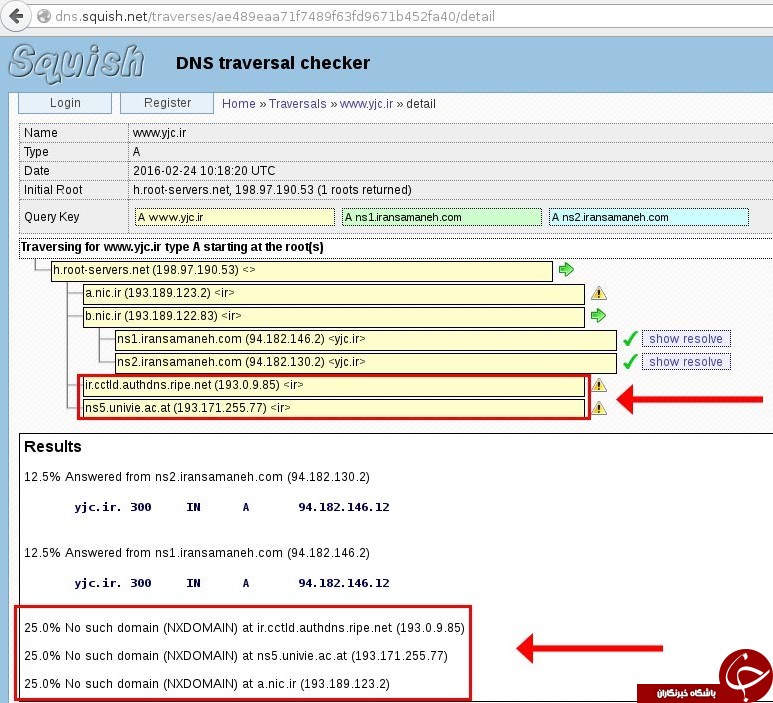Select ns1.iransamaneh.com (94.182.146.2) tree node
Image resolution: width=773 pixels, height=703 pixels.
click(x=366, y=340)
